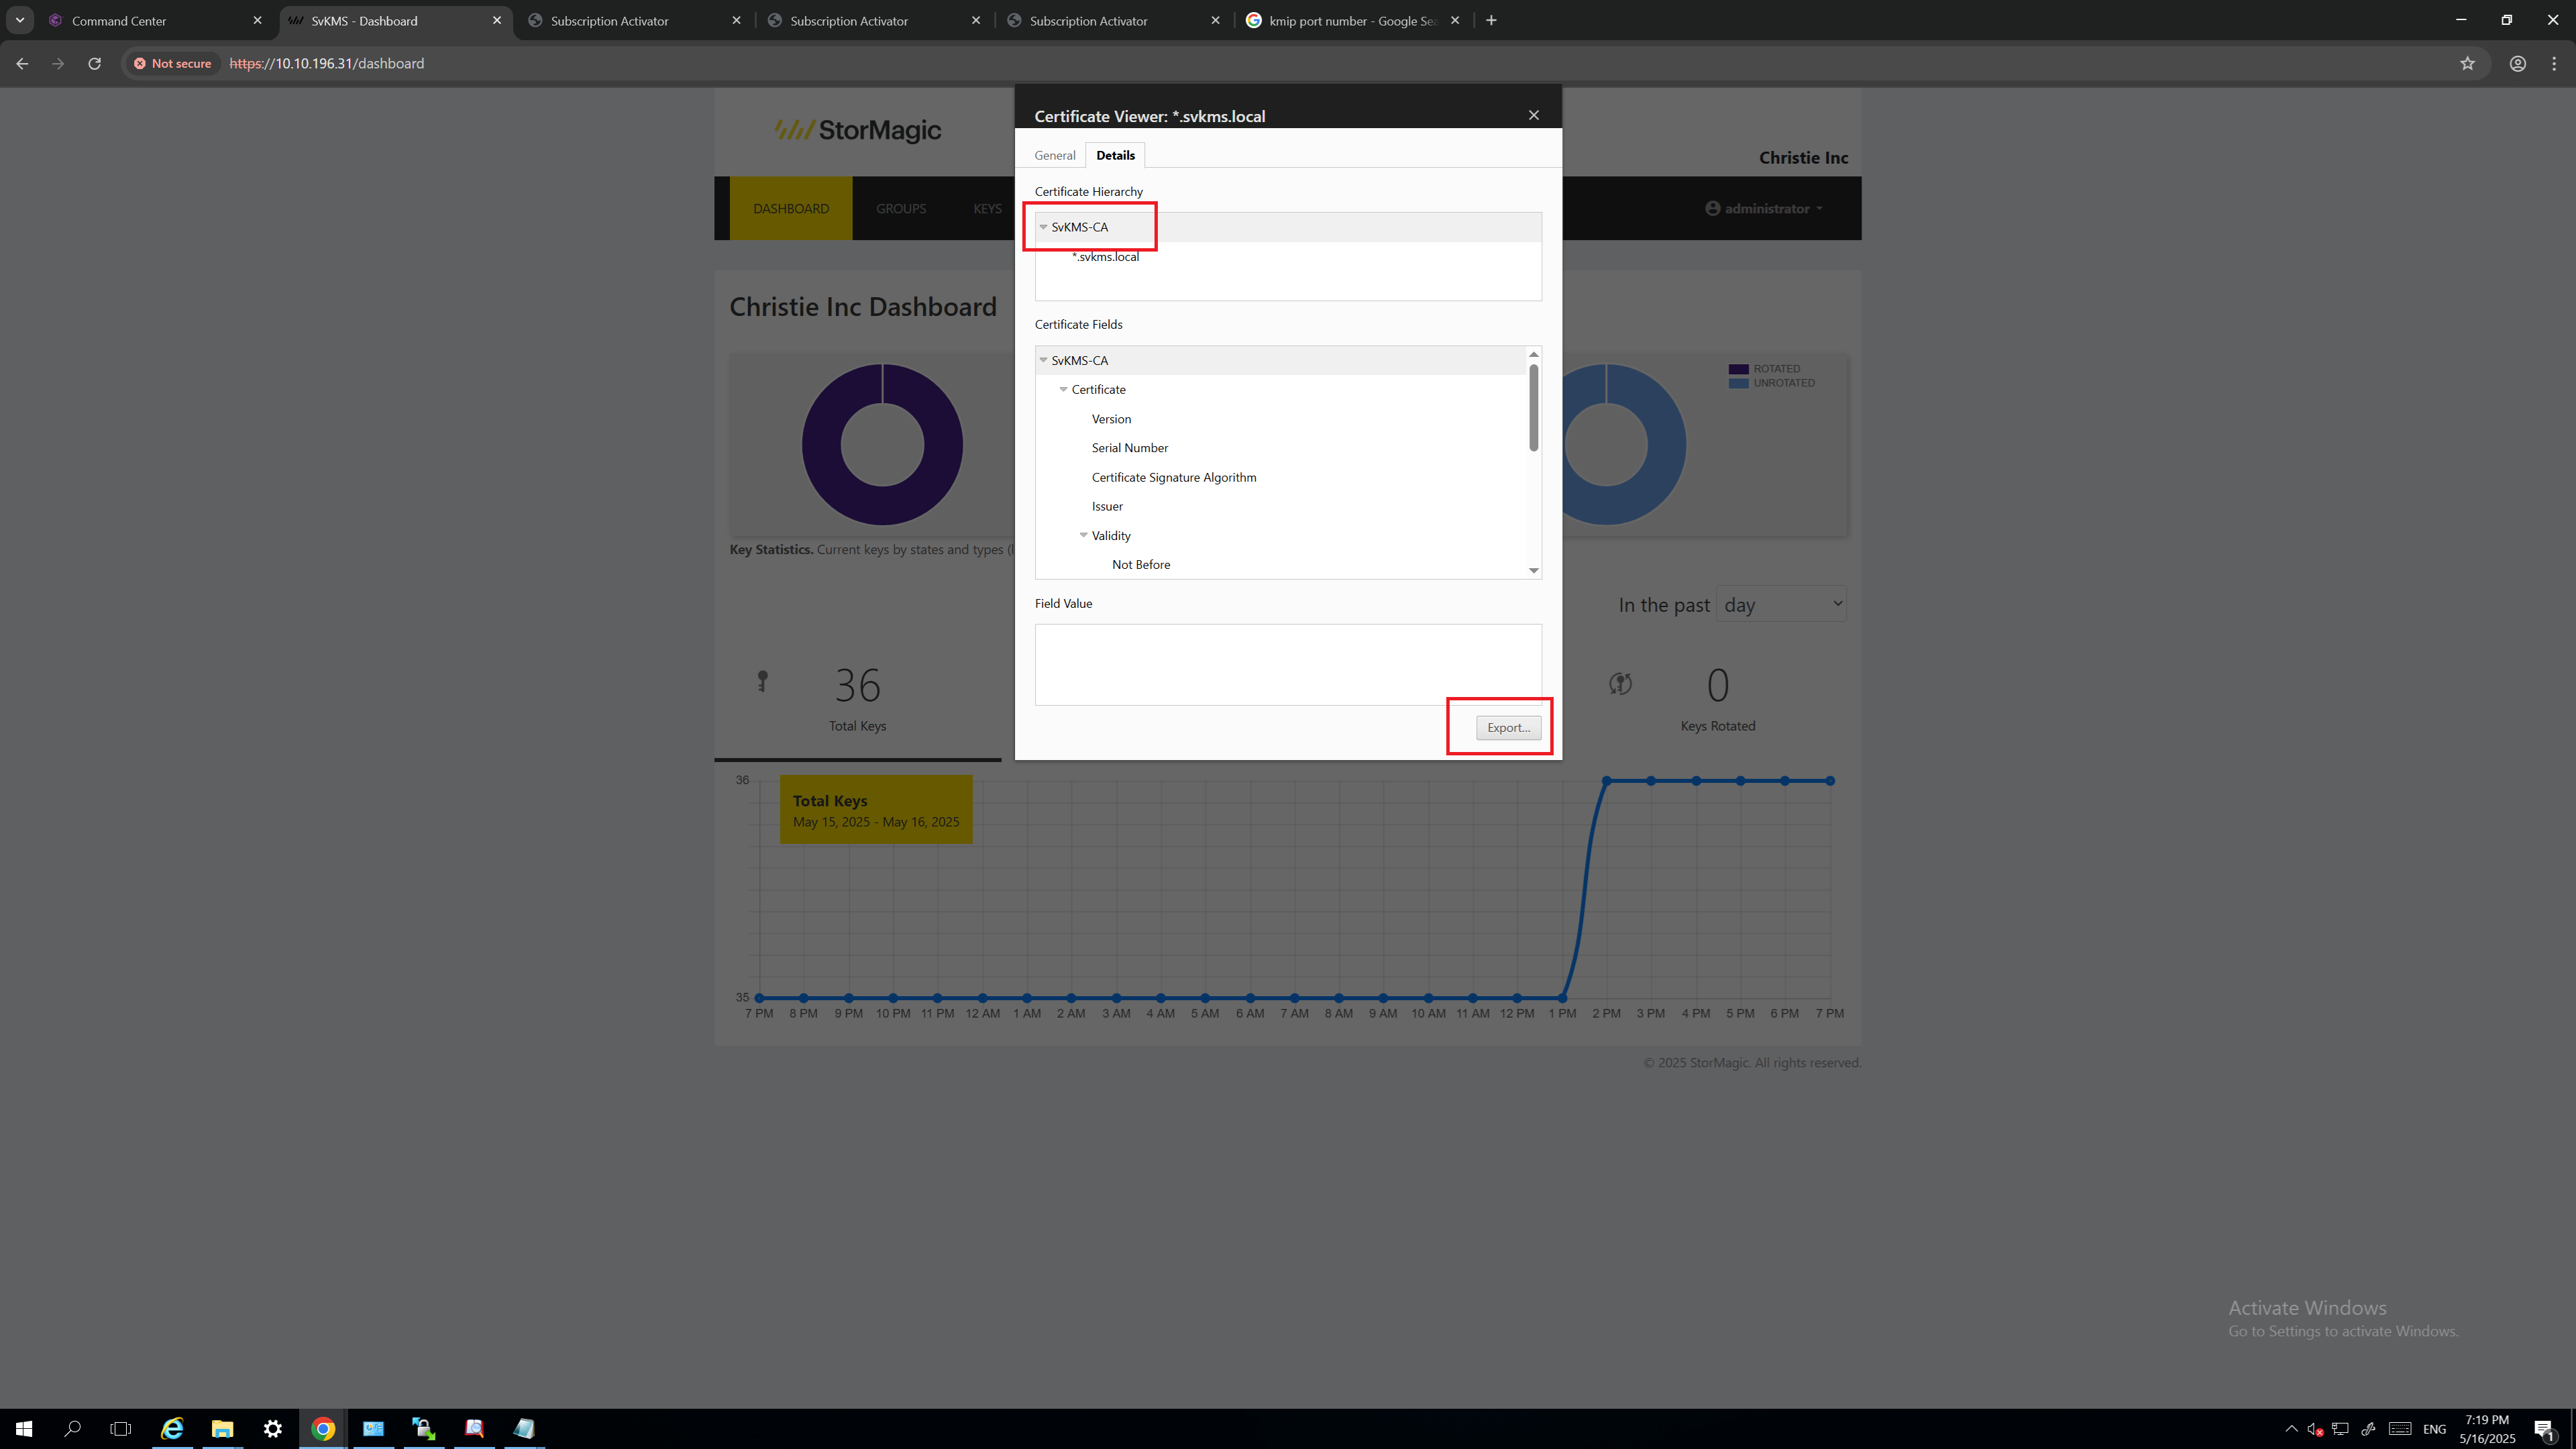Show hidden tray icons chevron
2576x1449 pixels.
click(x=2291, y=1428)
